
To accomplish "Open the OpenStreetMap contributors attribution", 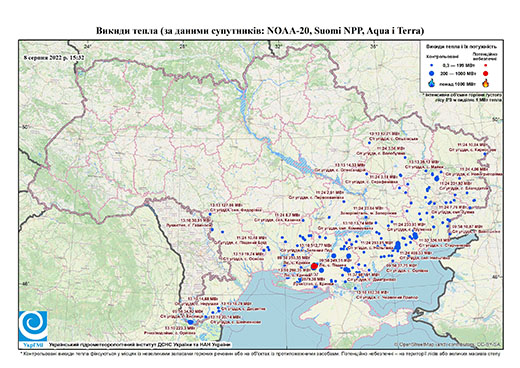I will [448, 344].
